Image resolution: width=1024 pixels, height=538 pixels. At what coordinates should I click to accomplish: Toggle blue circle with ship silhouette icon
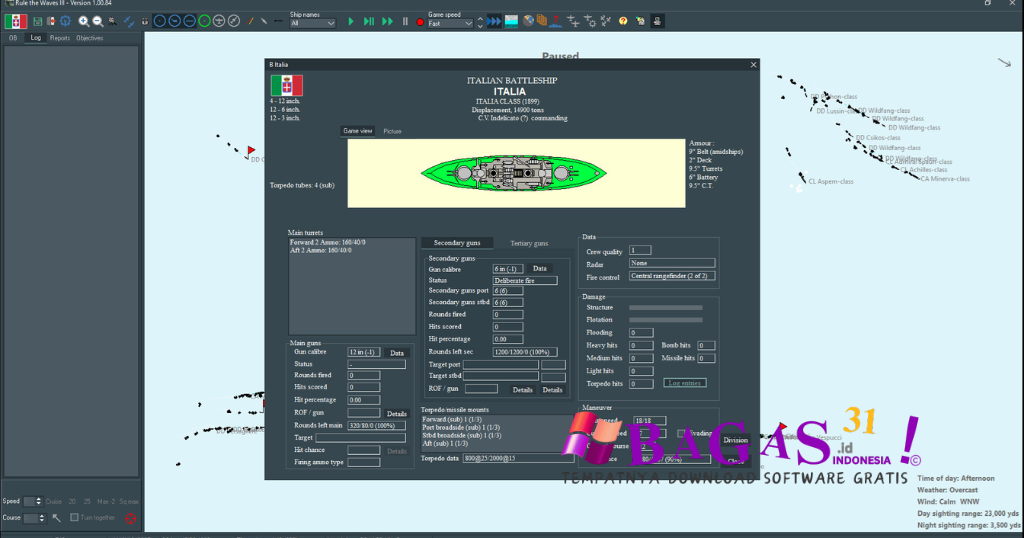[x=174, y=21]
